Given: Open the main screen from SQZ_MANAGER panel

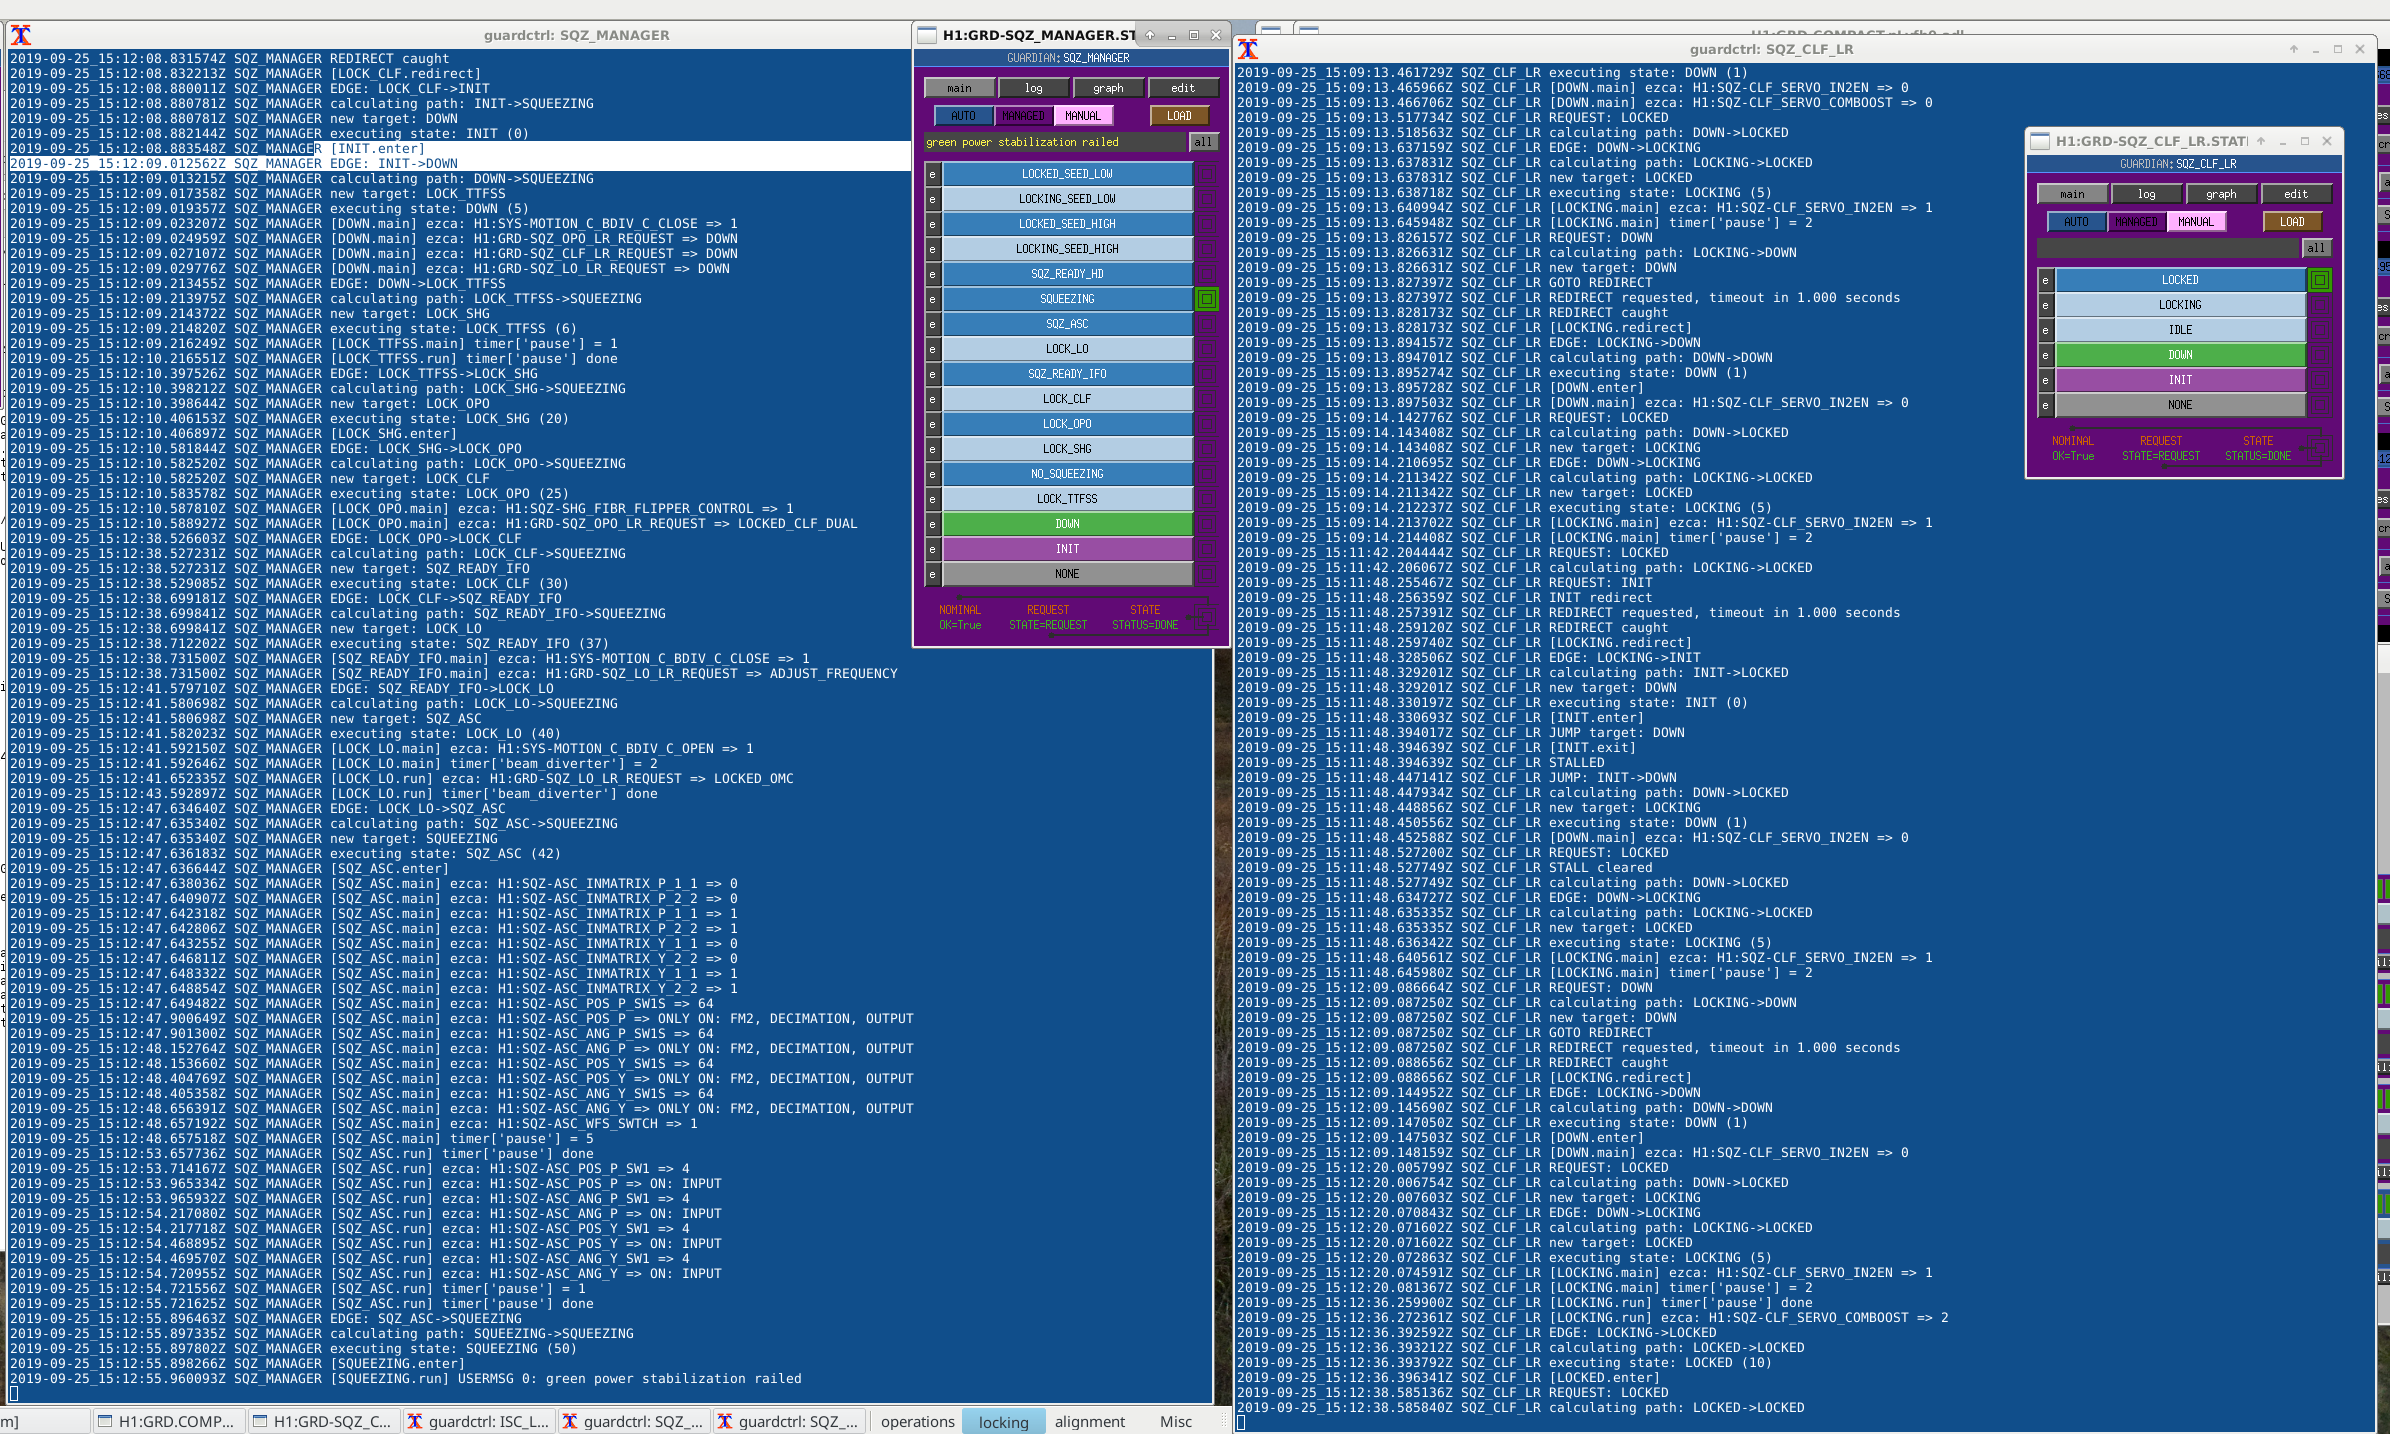Looking at the screenshot, I should point(959,88).
